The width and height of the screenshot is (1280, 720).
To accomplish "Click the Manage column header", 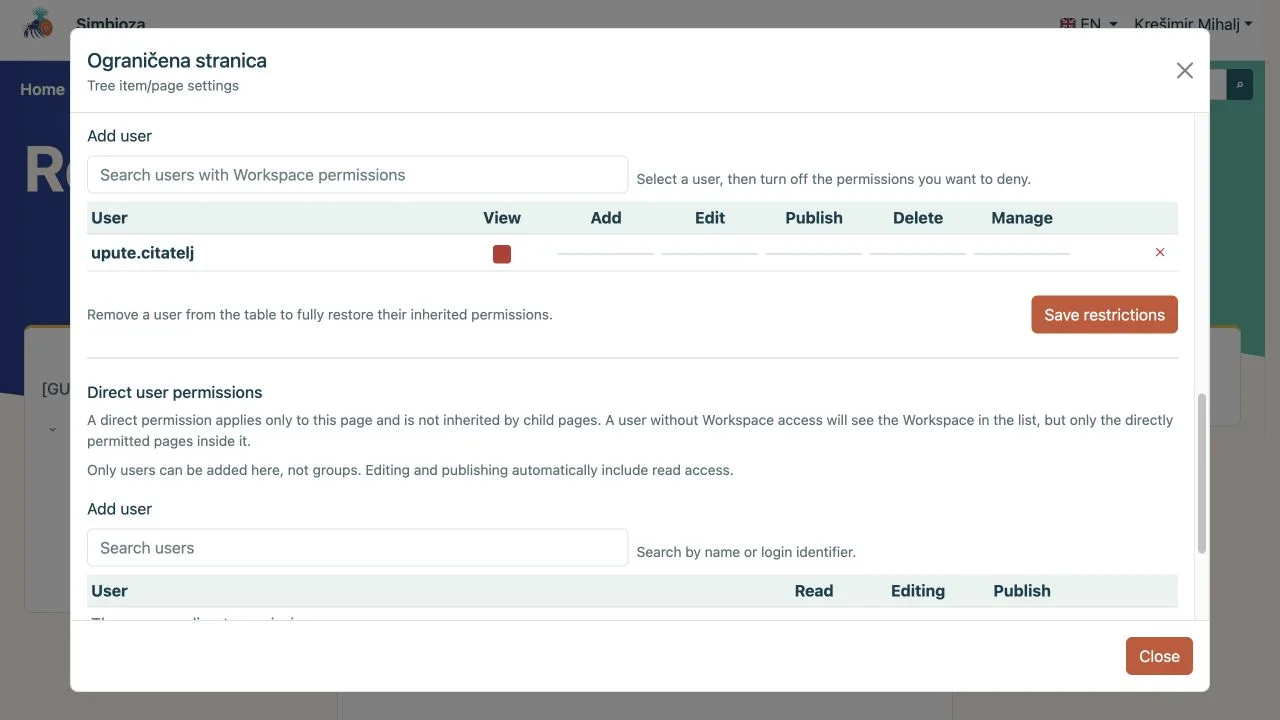I will point(1022,218).
